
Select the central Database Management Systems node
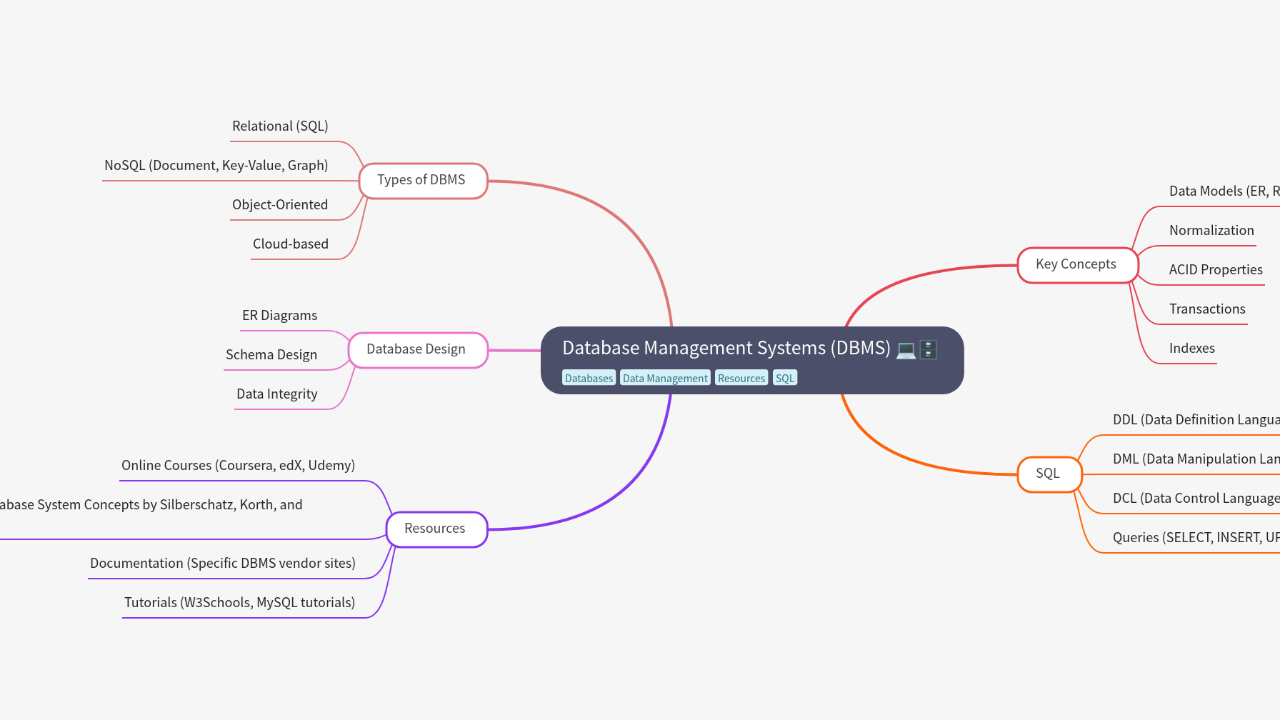tap(752, 360)
